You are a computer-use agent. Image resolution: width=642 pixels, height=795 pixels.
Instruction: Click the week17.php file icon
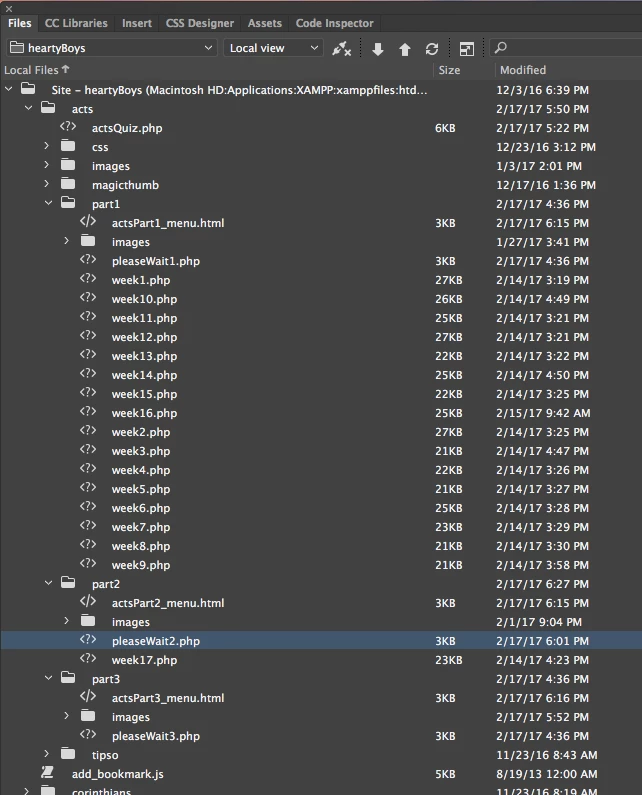[88, 659]
